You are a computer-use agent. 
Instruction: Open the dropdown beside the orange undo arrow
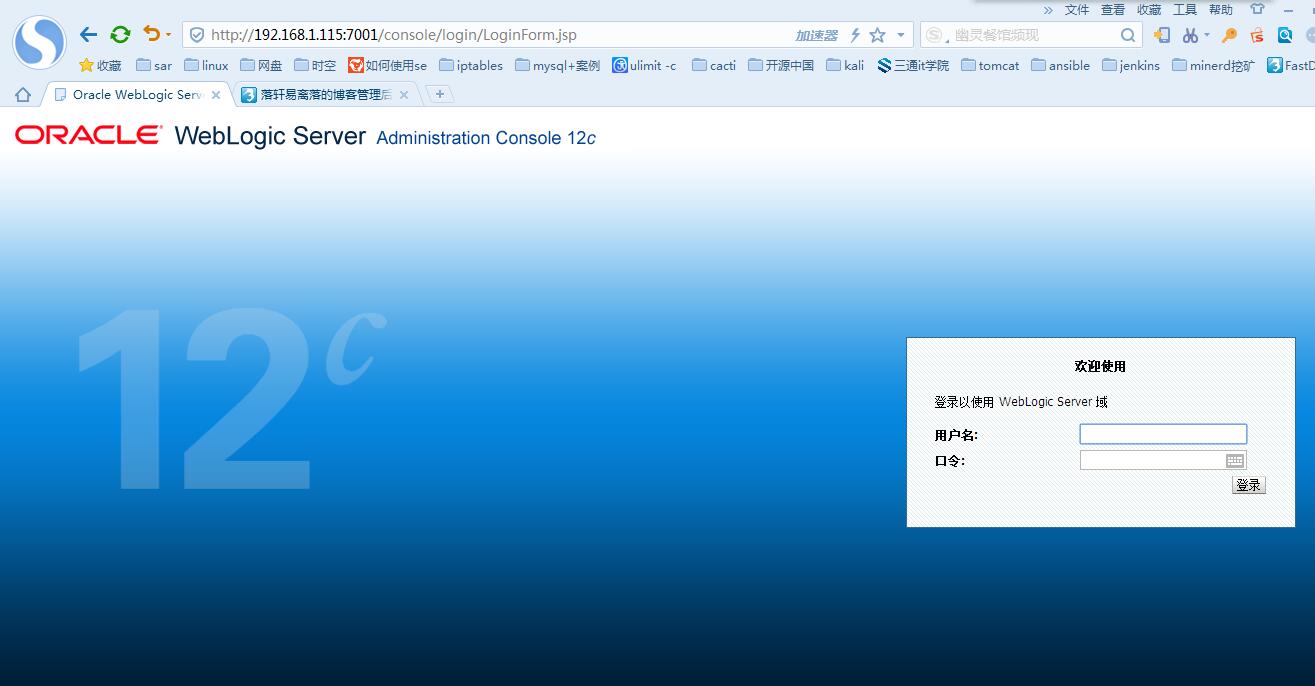click(168, 35)
